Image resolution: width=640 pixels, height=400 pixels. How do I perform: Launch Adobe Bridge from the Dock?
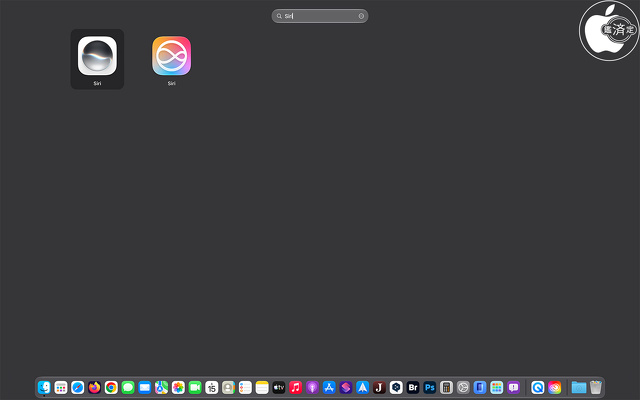[x=413, y=387]
